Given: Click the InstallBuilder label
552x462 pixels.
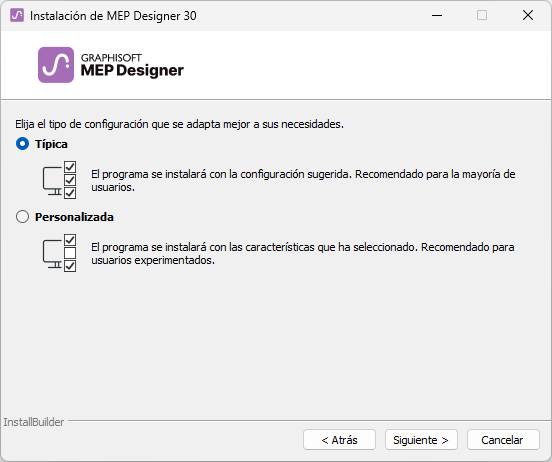Looking at the screenshot, I should pyautogui.click(x=34, y=422).
